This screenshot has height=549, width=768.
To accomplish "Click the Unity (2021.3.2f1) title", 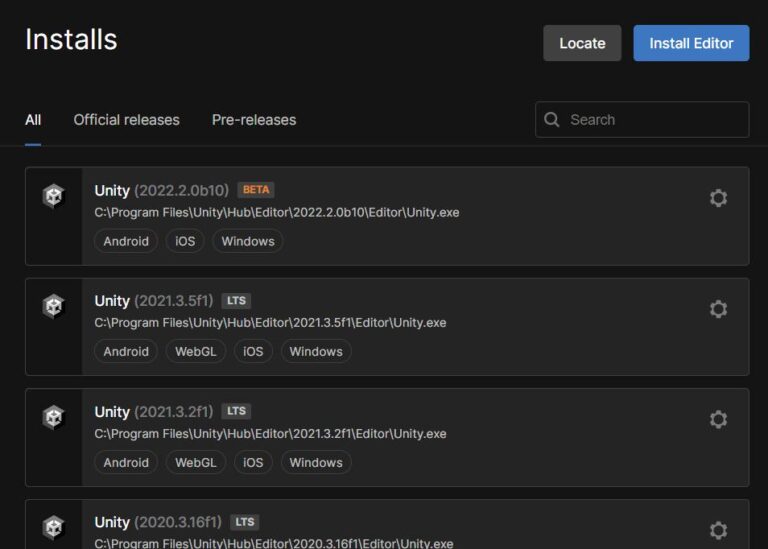I will click(x=154, y=411).
